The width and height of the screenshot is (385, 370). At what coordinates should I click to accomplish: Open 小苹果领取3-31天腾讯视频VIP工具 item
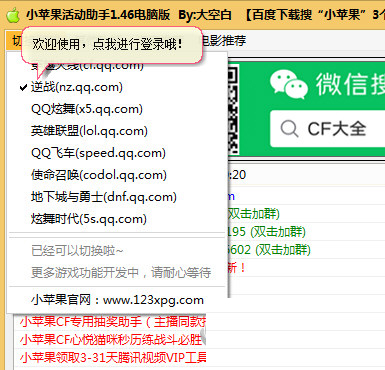(x=113, y=358)
